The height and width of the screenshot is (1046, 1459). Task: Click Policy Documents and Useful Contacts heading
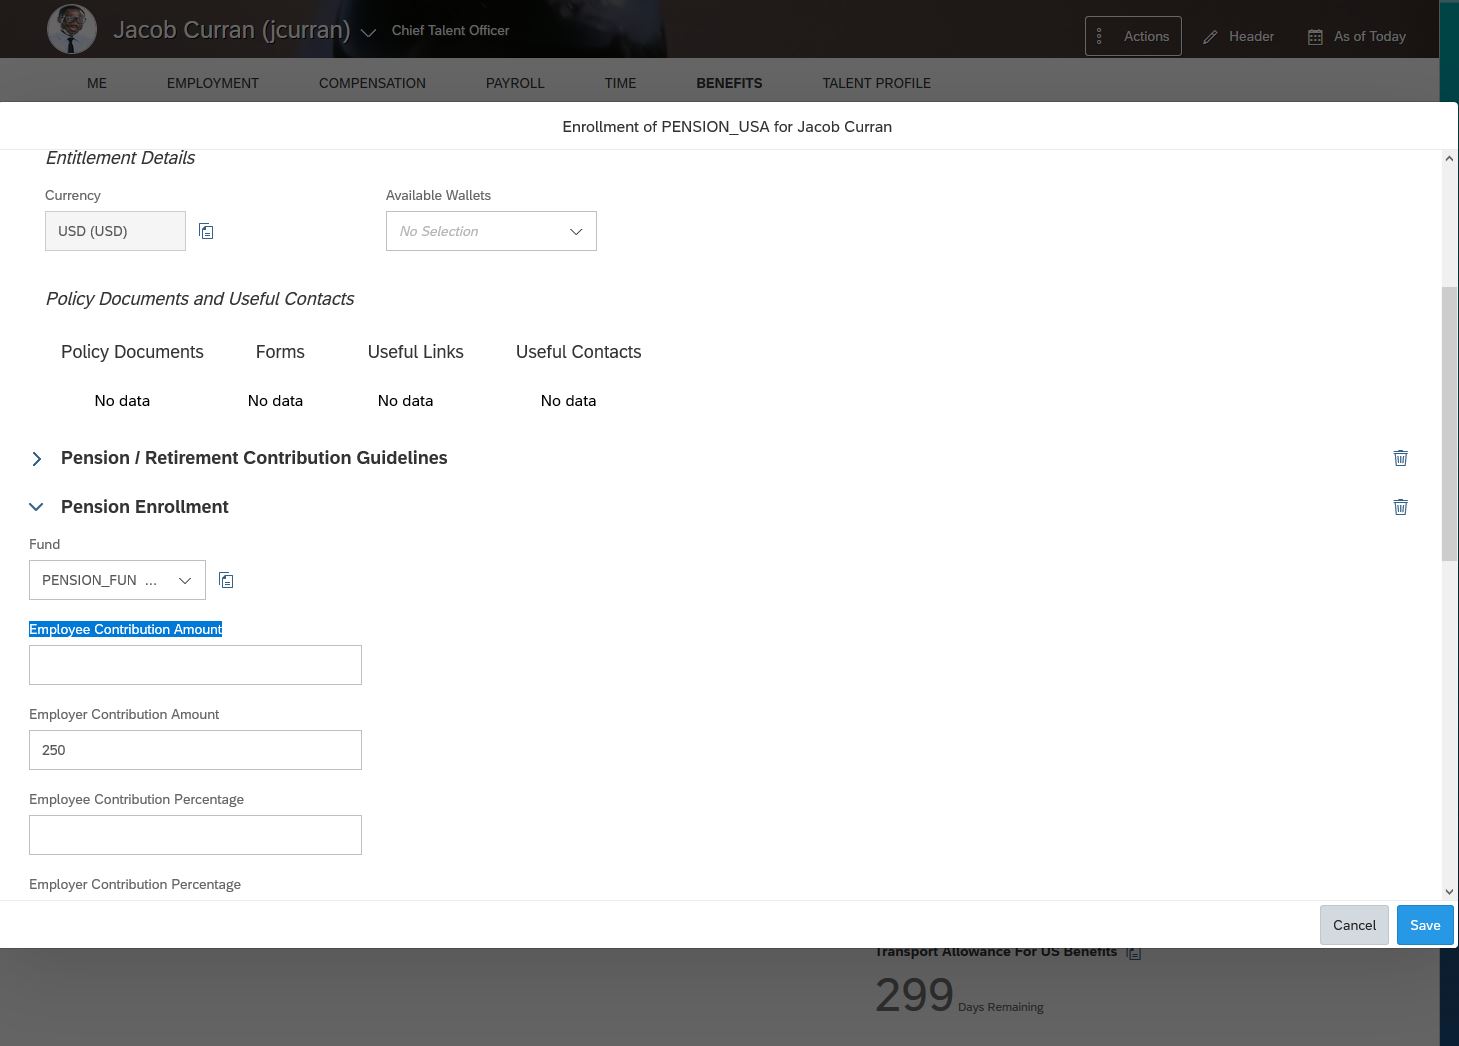[x=200, y=299]
